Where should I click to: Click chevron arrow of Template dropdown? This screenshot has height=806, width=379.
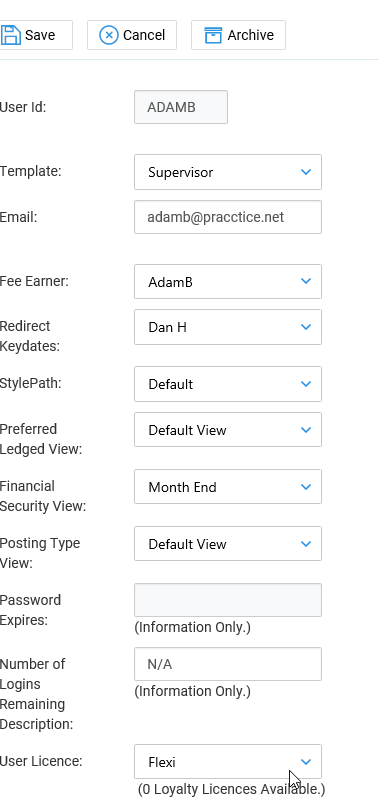(306, 172)
